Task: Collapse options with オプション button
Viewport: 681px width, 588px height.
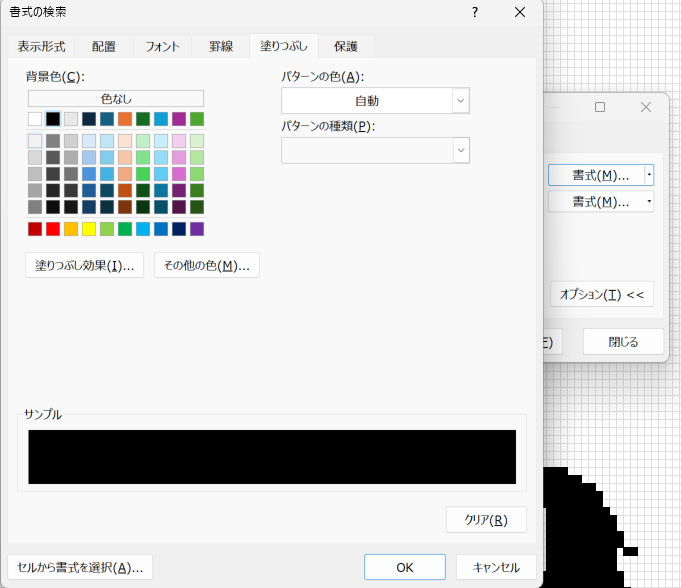Action: coord(601,294)
